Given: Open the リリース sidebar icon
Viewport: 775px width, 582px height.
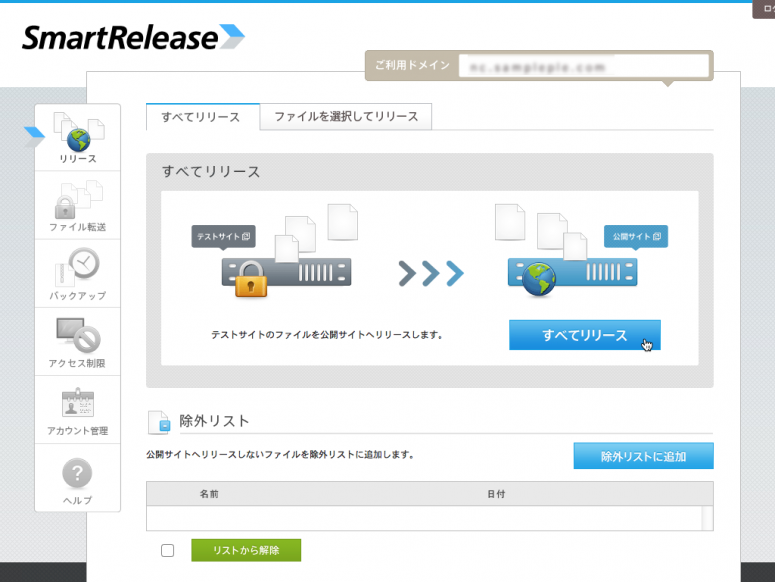Looking at the screenshot, I should point(77,137).
